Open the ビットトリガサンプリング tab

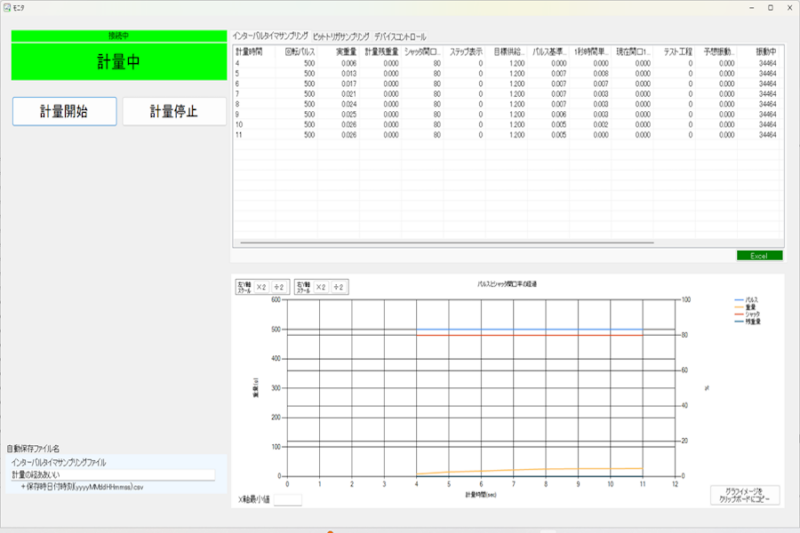341,37
